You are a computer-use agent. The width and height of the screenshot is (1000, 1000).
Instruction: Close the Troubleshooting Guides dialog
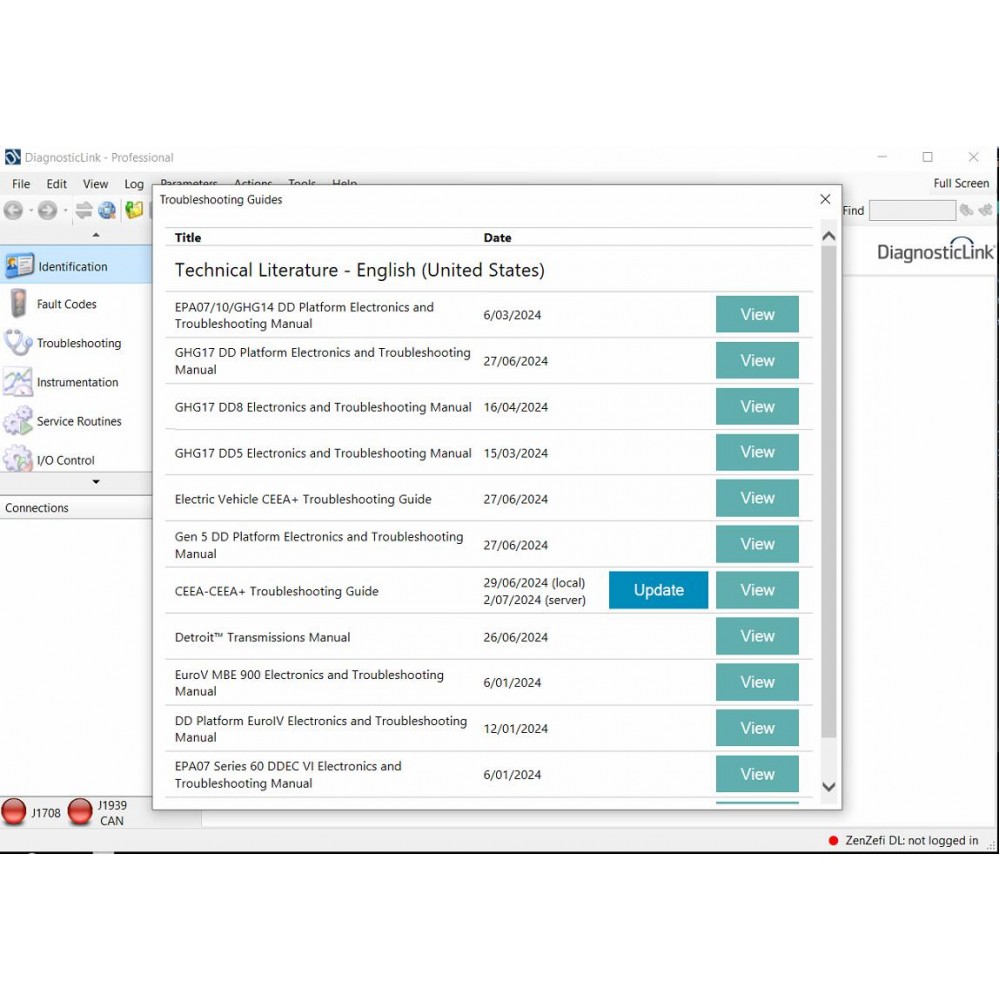pyautogui.click(x=825, y=199)
